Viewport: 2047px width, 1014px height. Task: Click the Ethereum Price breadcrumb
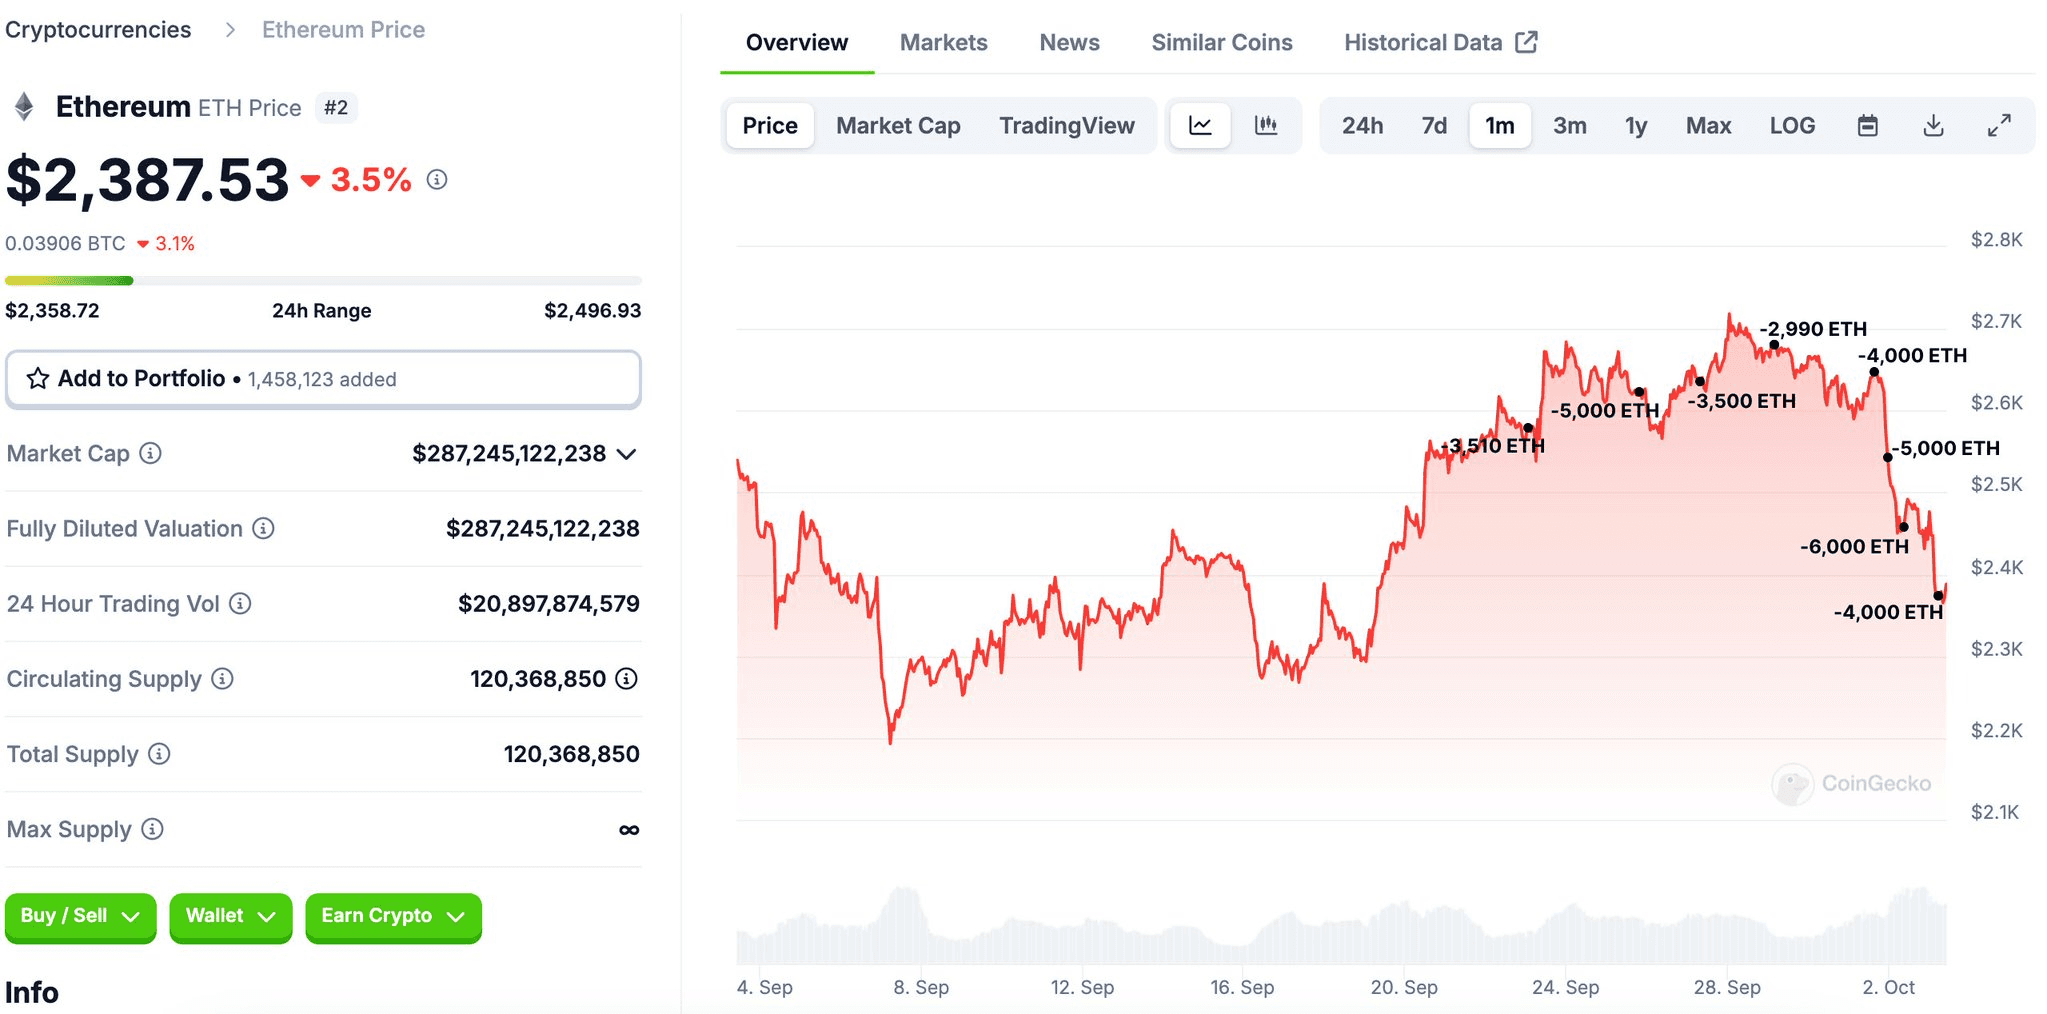click(x=343, y=30)
